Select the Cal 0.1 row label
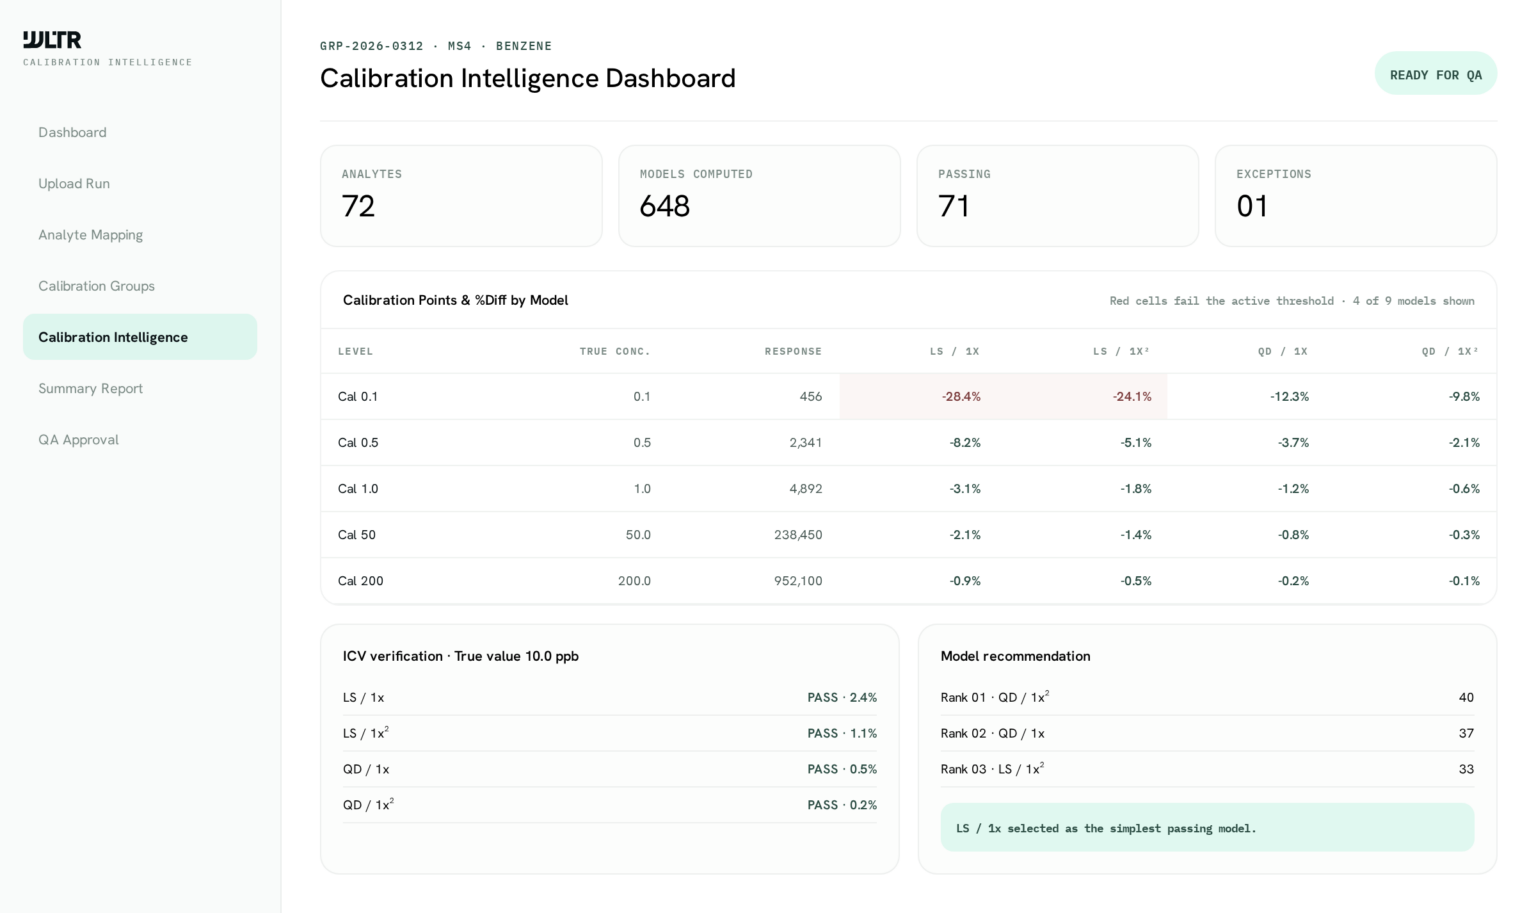The width and height of the screenshot is (1536, 913). click(358, 396)
